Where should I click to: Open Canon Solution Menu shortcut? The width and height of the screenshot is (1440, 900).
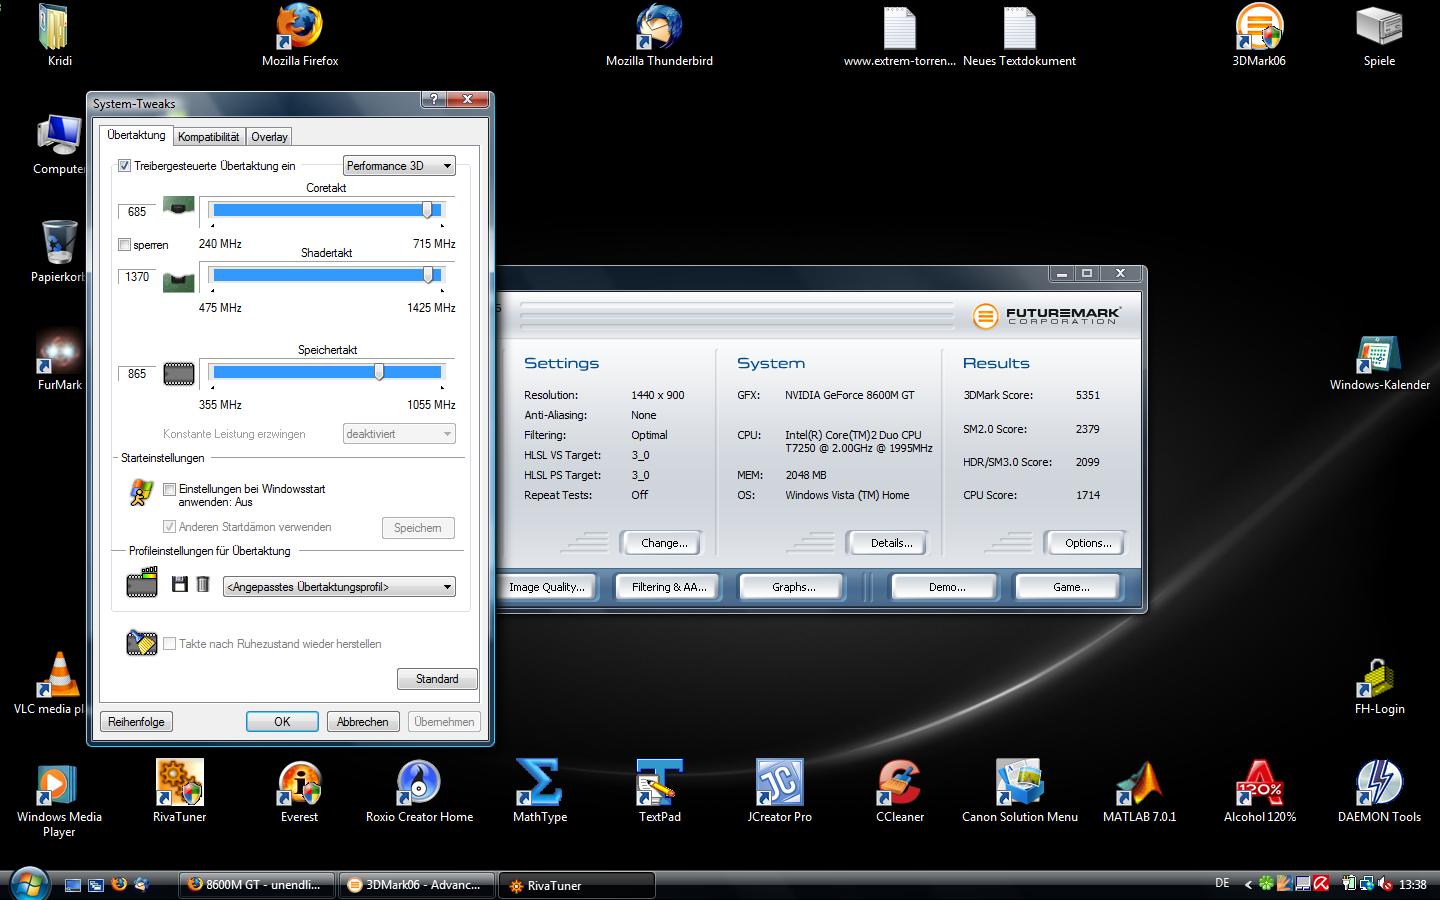tap(1020, 790)
